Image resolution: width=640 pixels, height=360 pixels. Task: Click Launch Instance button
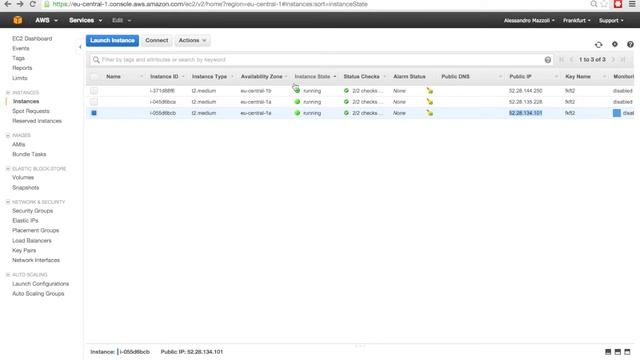tap(112, 40)
